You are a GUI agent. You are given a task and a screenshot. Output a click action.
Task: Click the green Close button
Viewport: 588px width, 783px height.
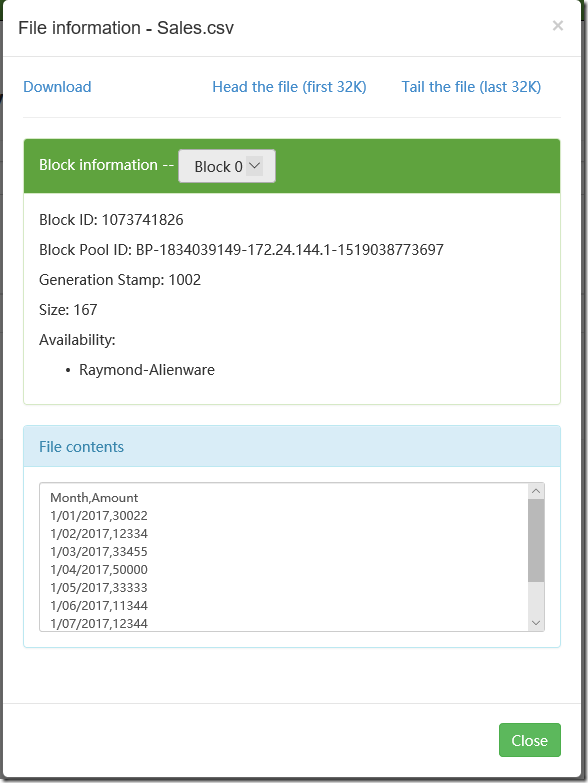tap(530, 740)
